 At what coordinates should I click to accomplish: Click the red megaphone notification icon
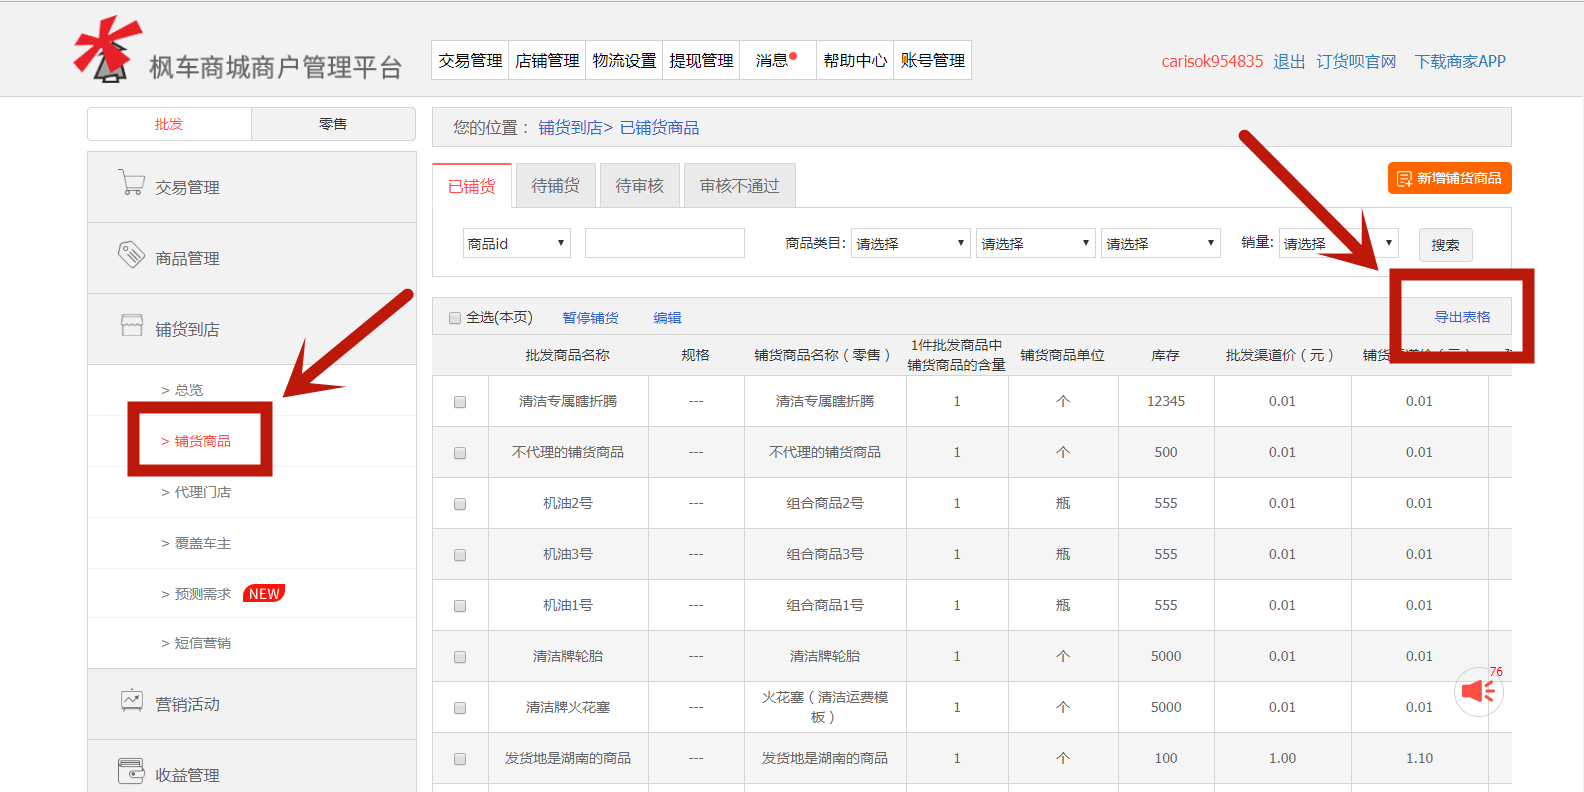coord(1478,691)
